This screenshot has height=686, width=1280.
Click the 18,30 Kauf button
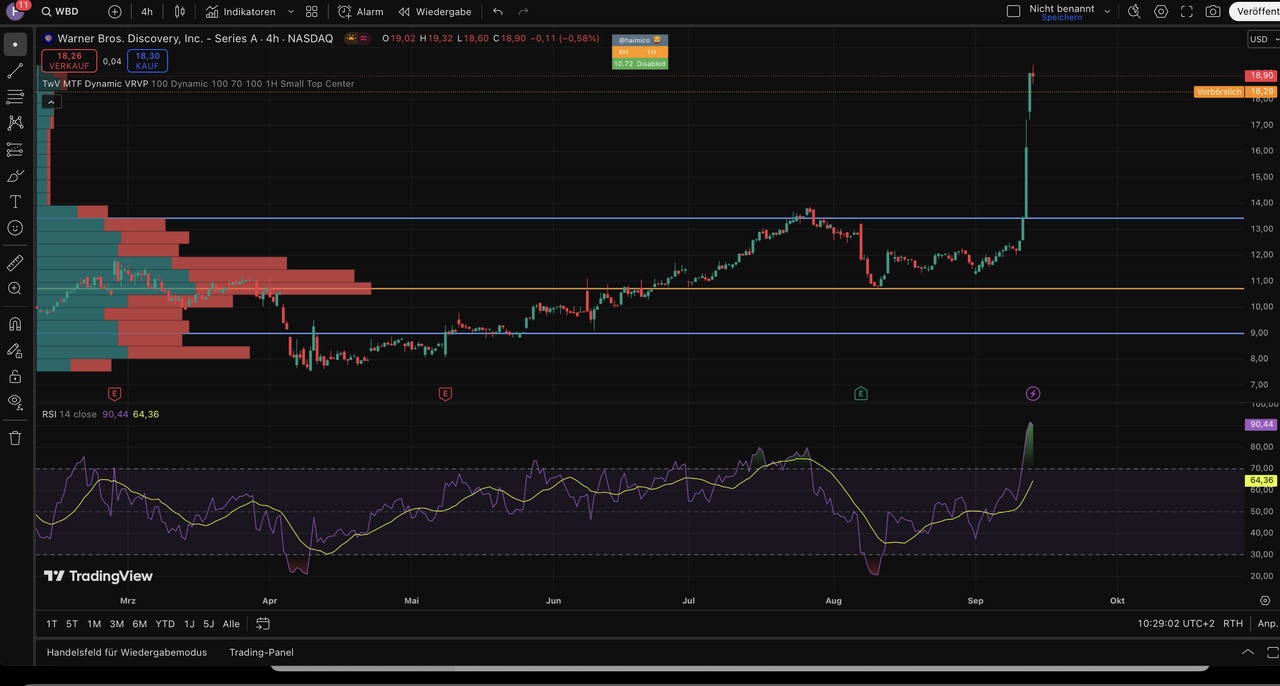point(148,61)
